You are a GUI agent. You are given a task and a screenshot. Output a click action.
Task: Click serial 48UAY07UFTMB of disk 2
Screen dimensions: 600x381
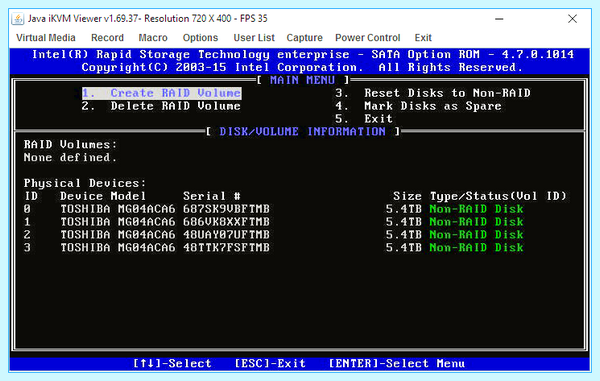(226, 235)
